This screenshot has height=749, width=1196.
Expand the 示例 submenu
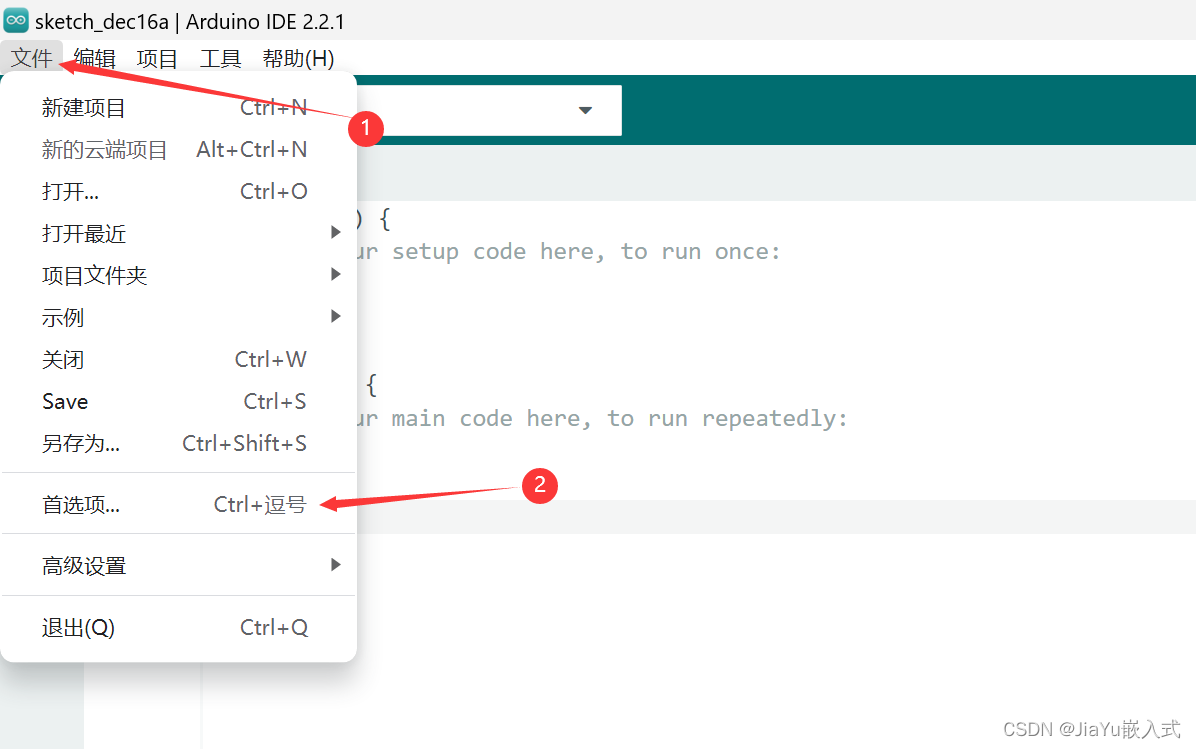coord(178,317)
